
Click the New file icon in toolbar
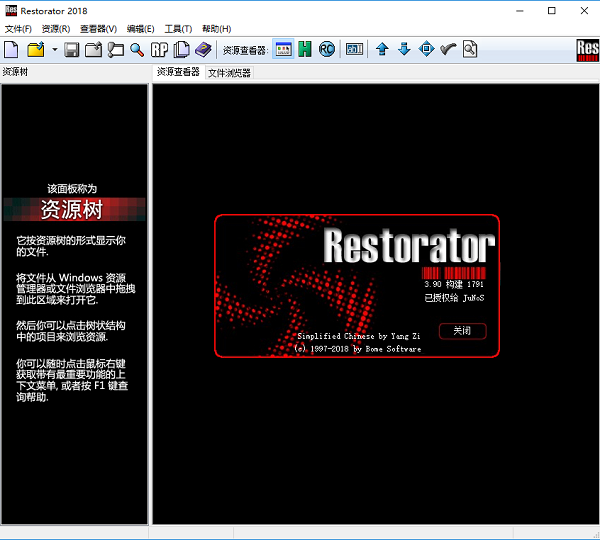12,49
